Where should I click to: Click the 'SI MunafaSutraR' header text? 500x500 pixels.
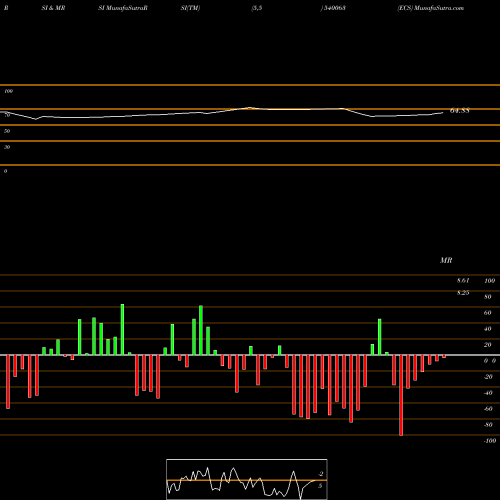click(x=123, y=8)
